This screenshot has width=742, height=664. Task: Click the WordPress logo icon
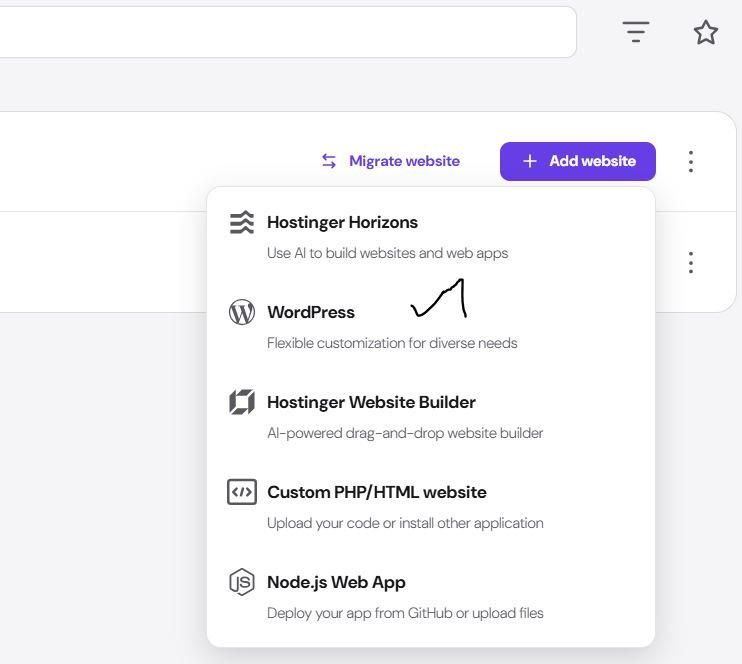pos(242,312)
